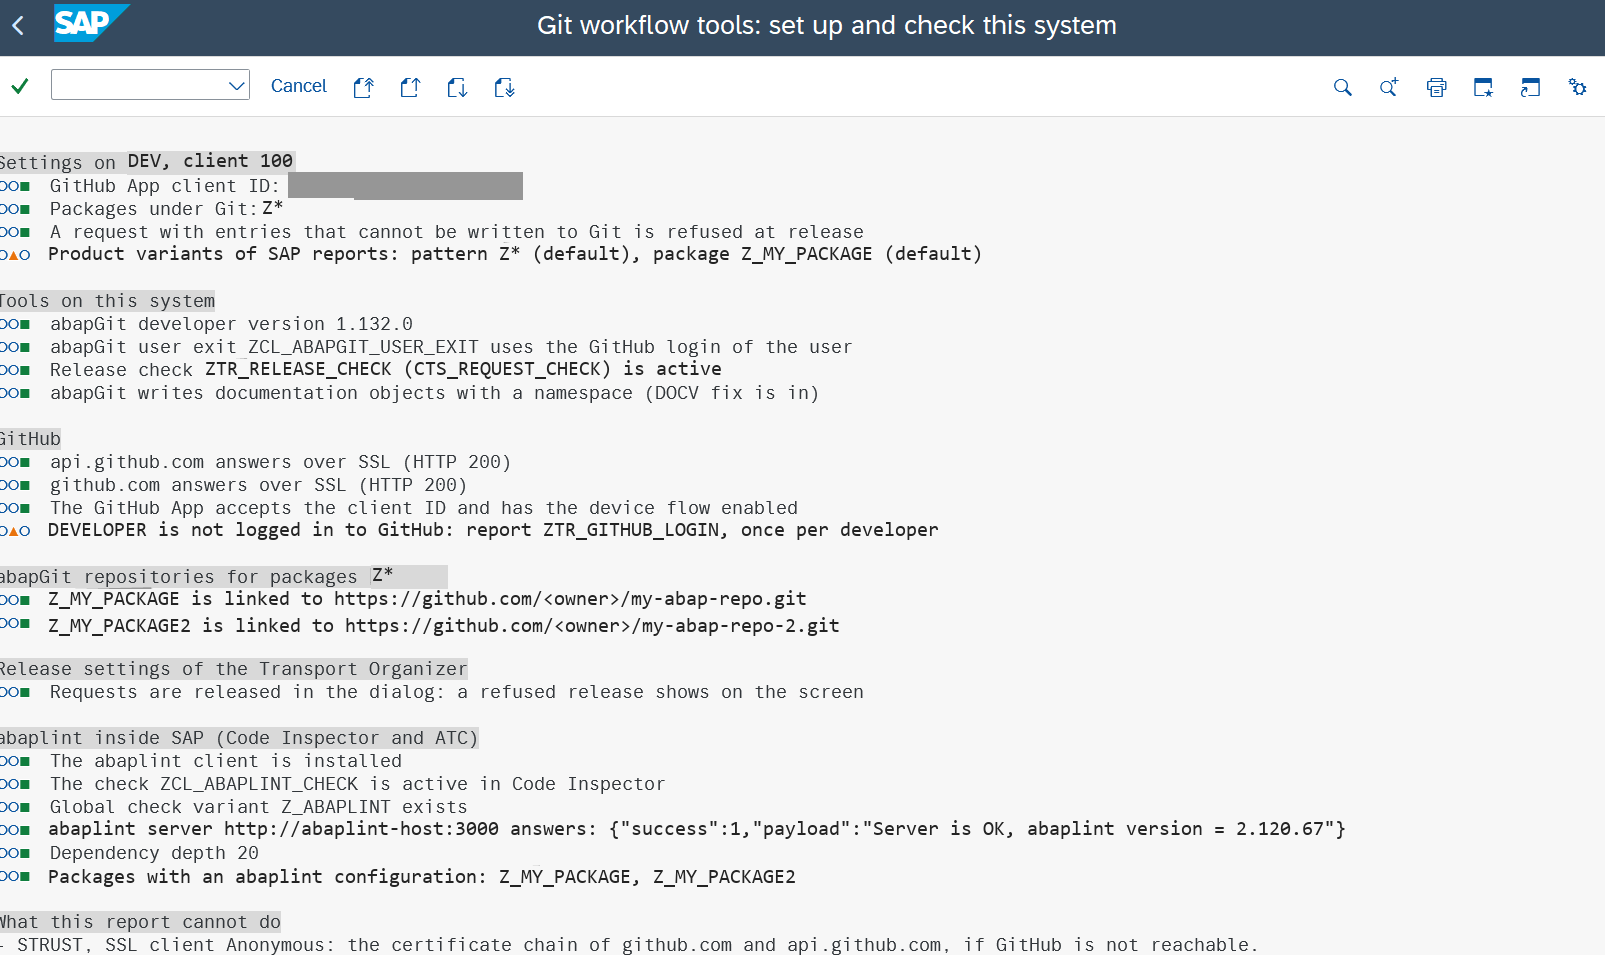Click the abaplint server answer line
Screen dimensions: 1605x955
697,829
